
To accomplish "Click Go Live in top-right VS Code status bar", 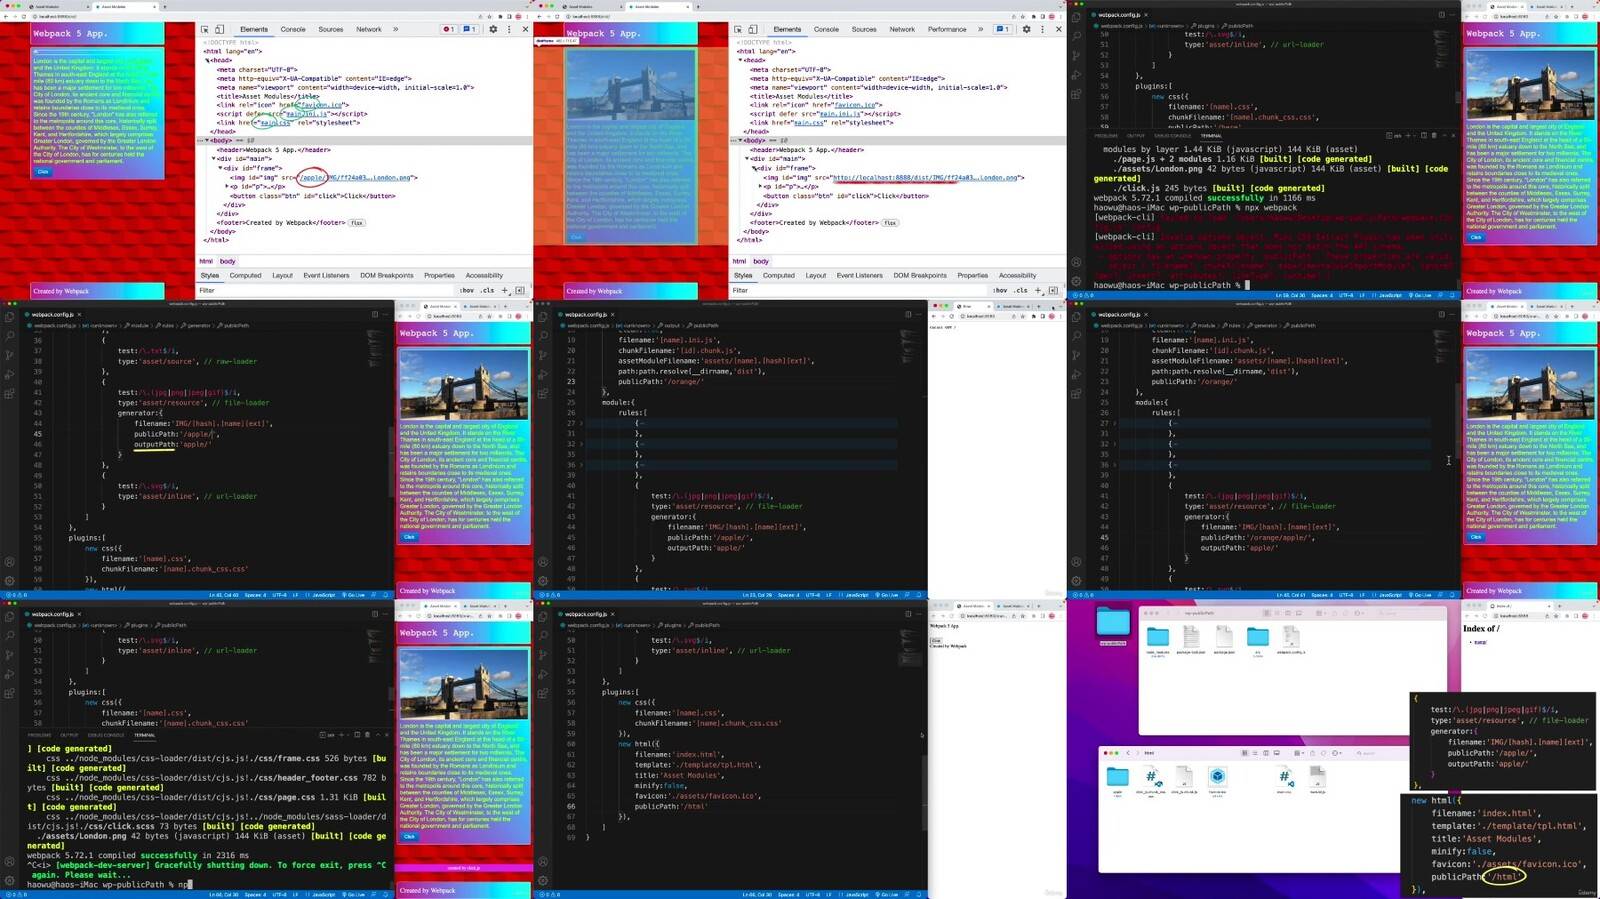I will coord(1420,295).
